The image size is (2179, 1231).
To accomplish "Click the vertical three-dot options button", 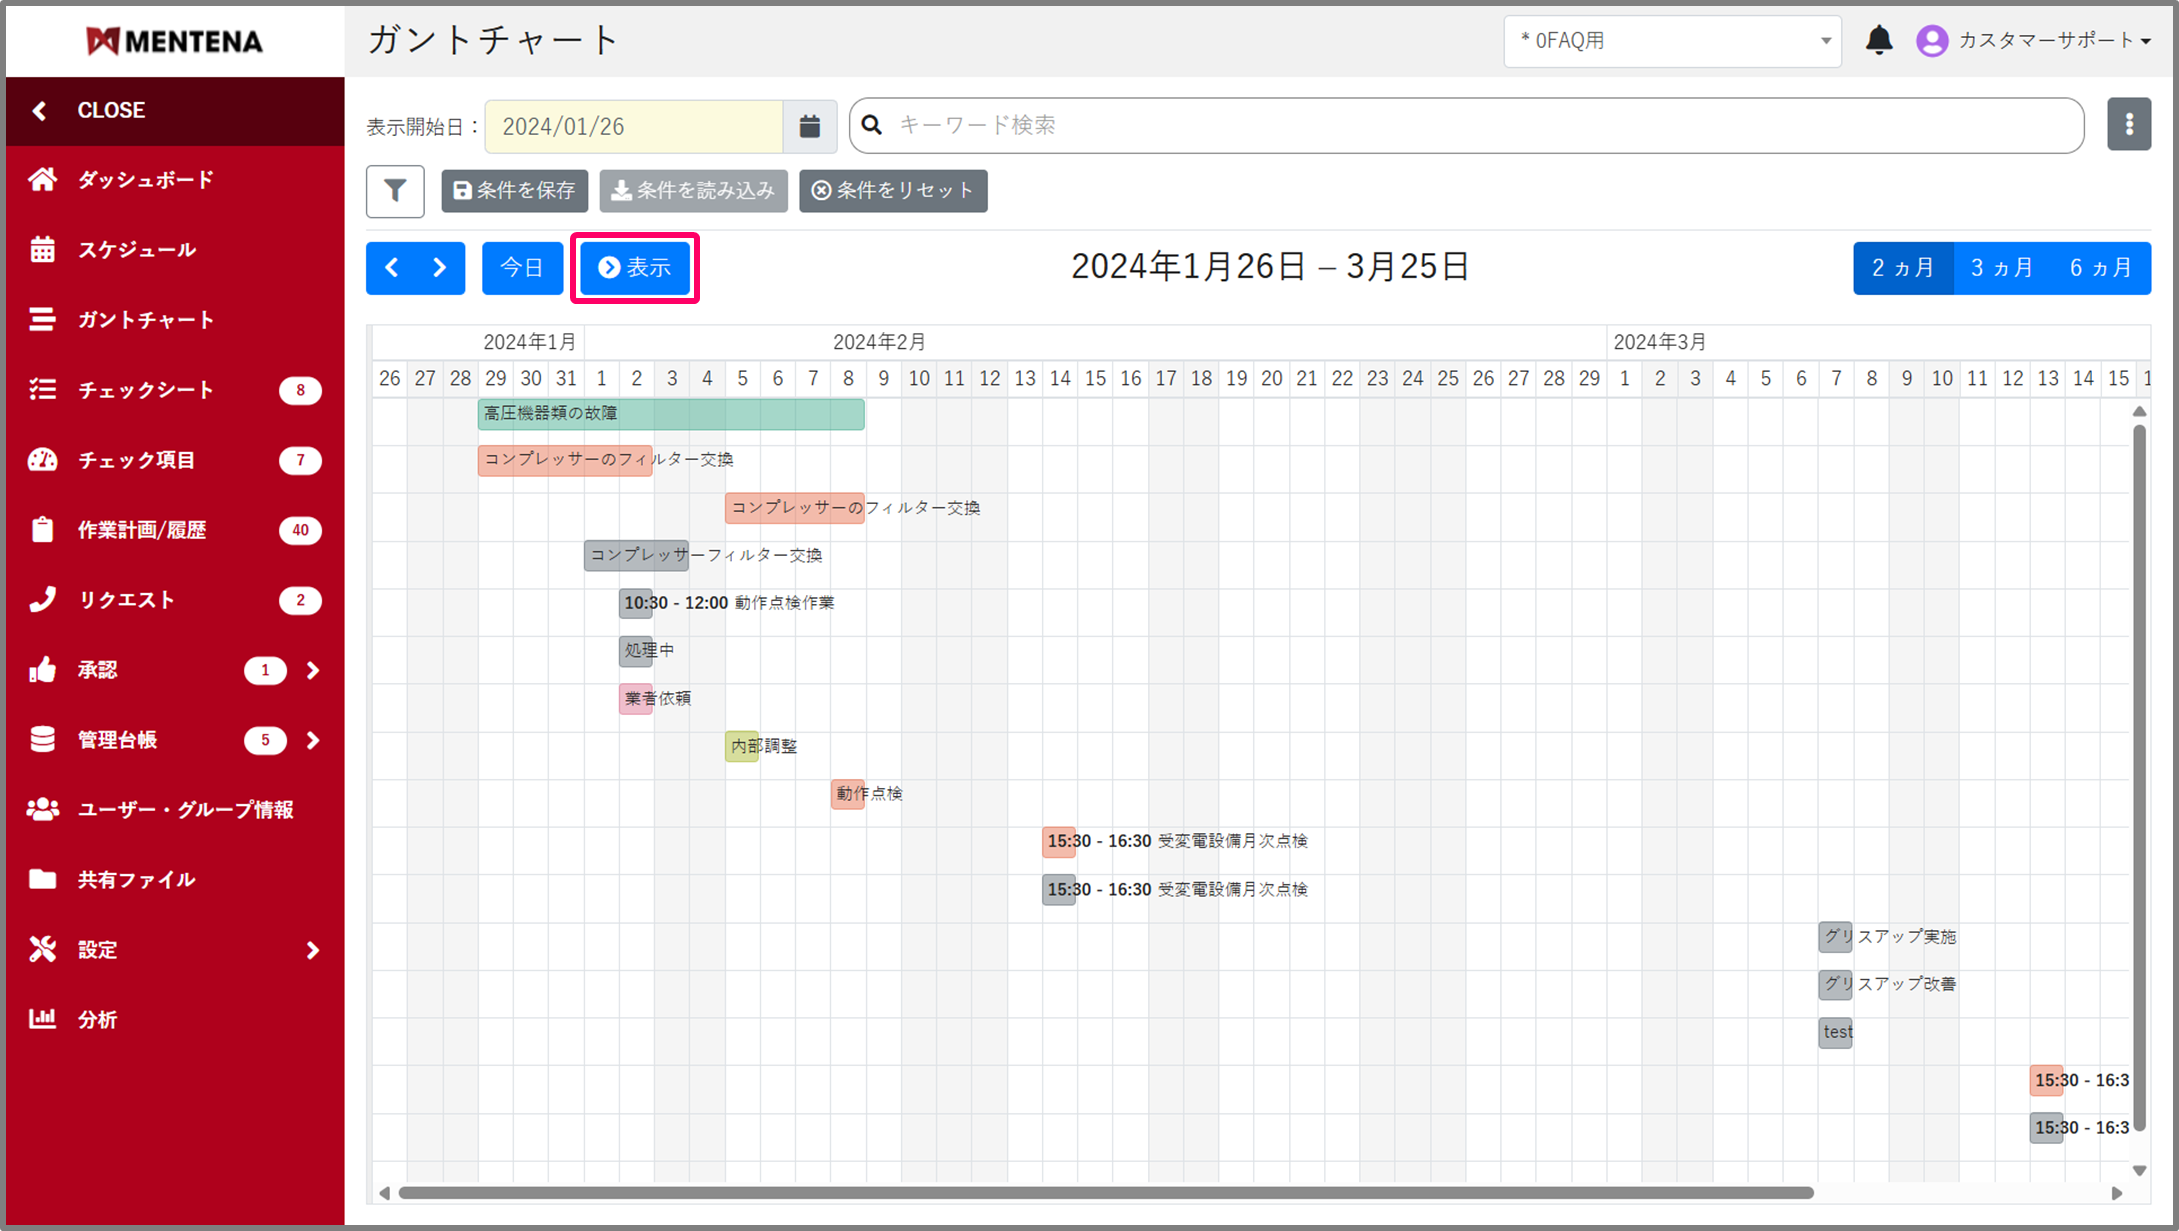I will tap(2128, 125).
